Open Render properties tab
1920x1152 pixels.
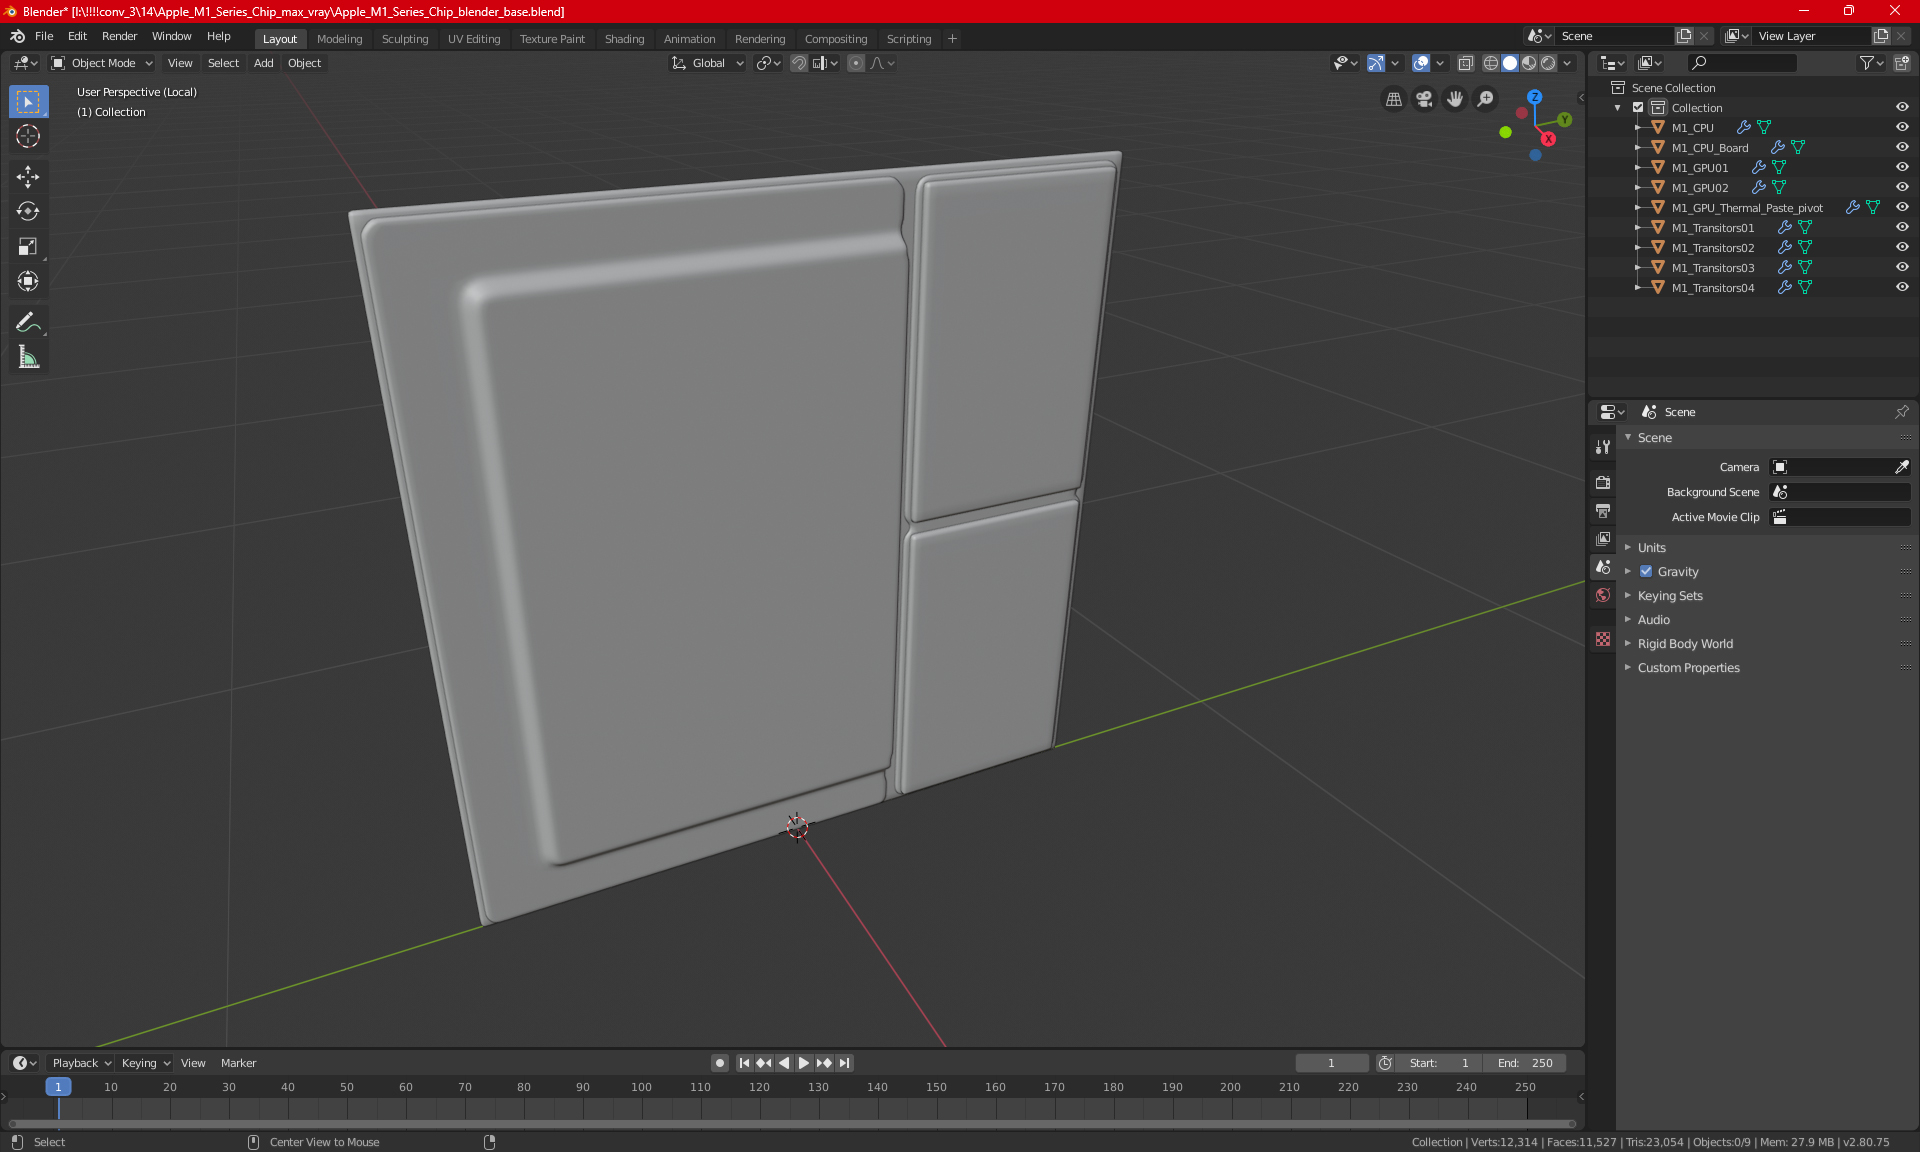click(1603, 482)
